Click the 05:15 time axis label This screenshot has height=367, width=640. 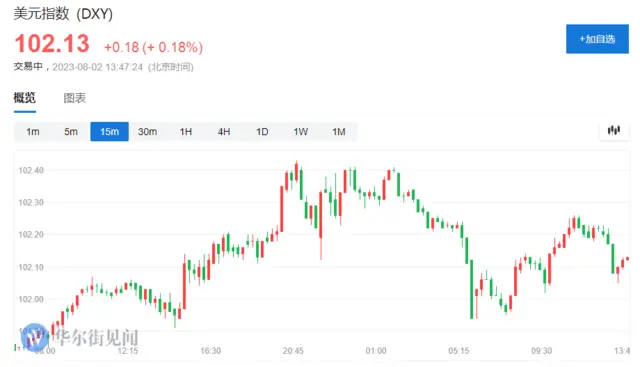coord(459,351)
